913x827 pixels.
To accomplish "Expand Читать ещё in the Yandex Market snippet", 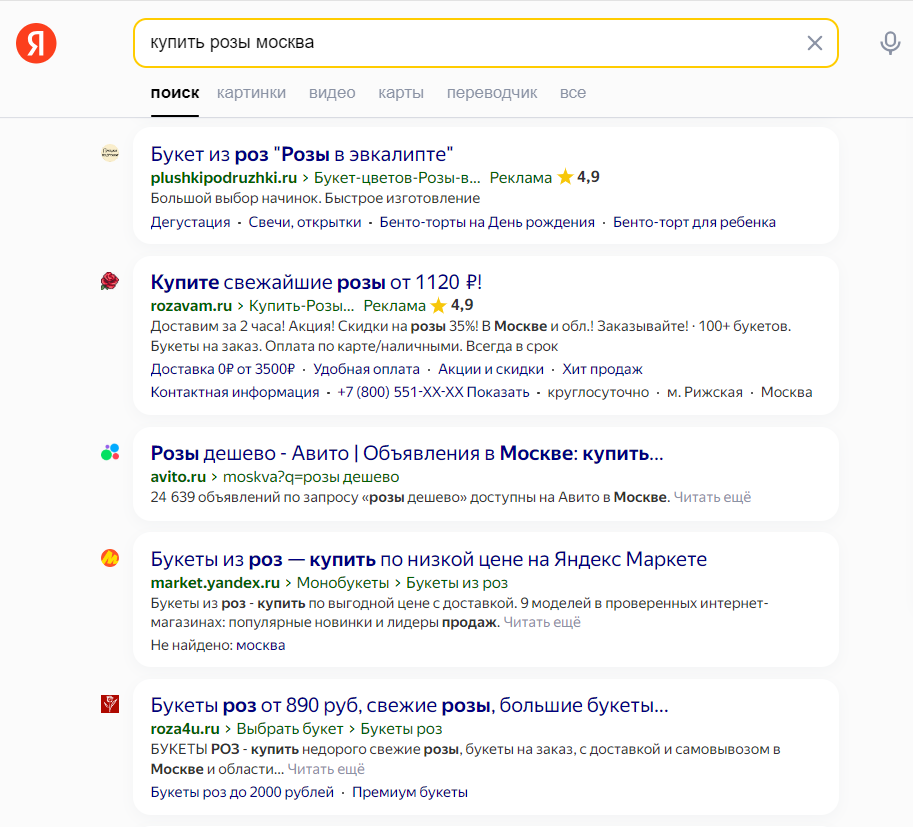I will pyautogui.click(x=542, y=623).
